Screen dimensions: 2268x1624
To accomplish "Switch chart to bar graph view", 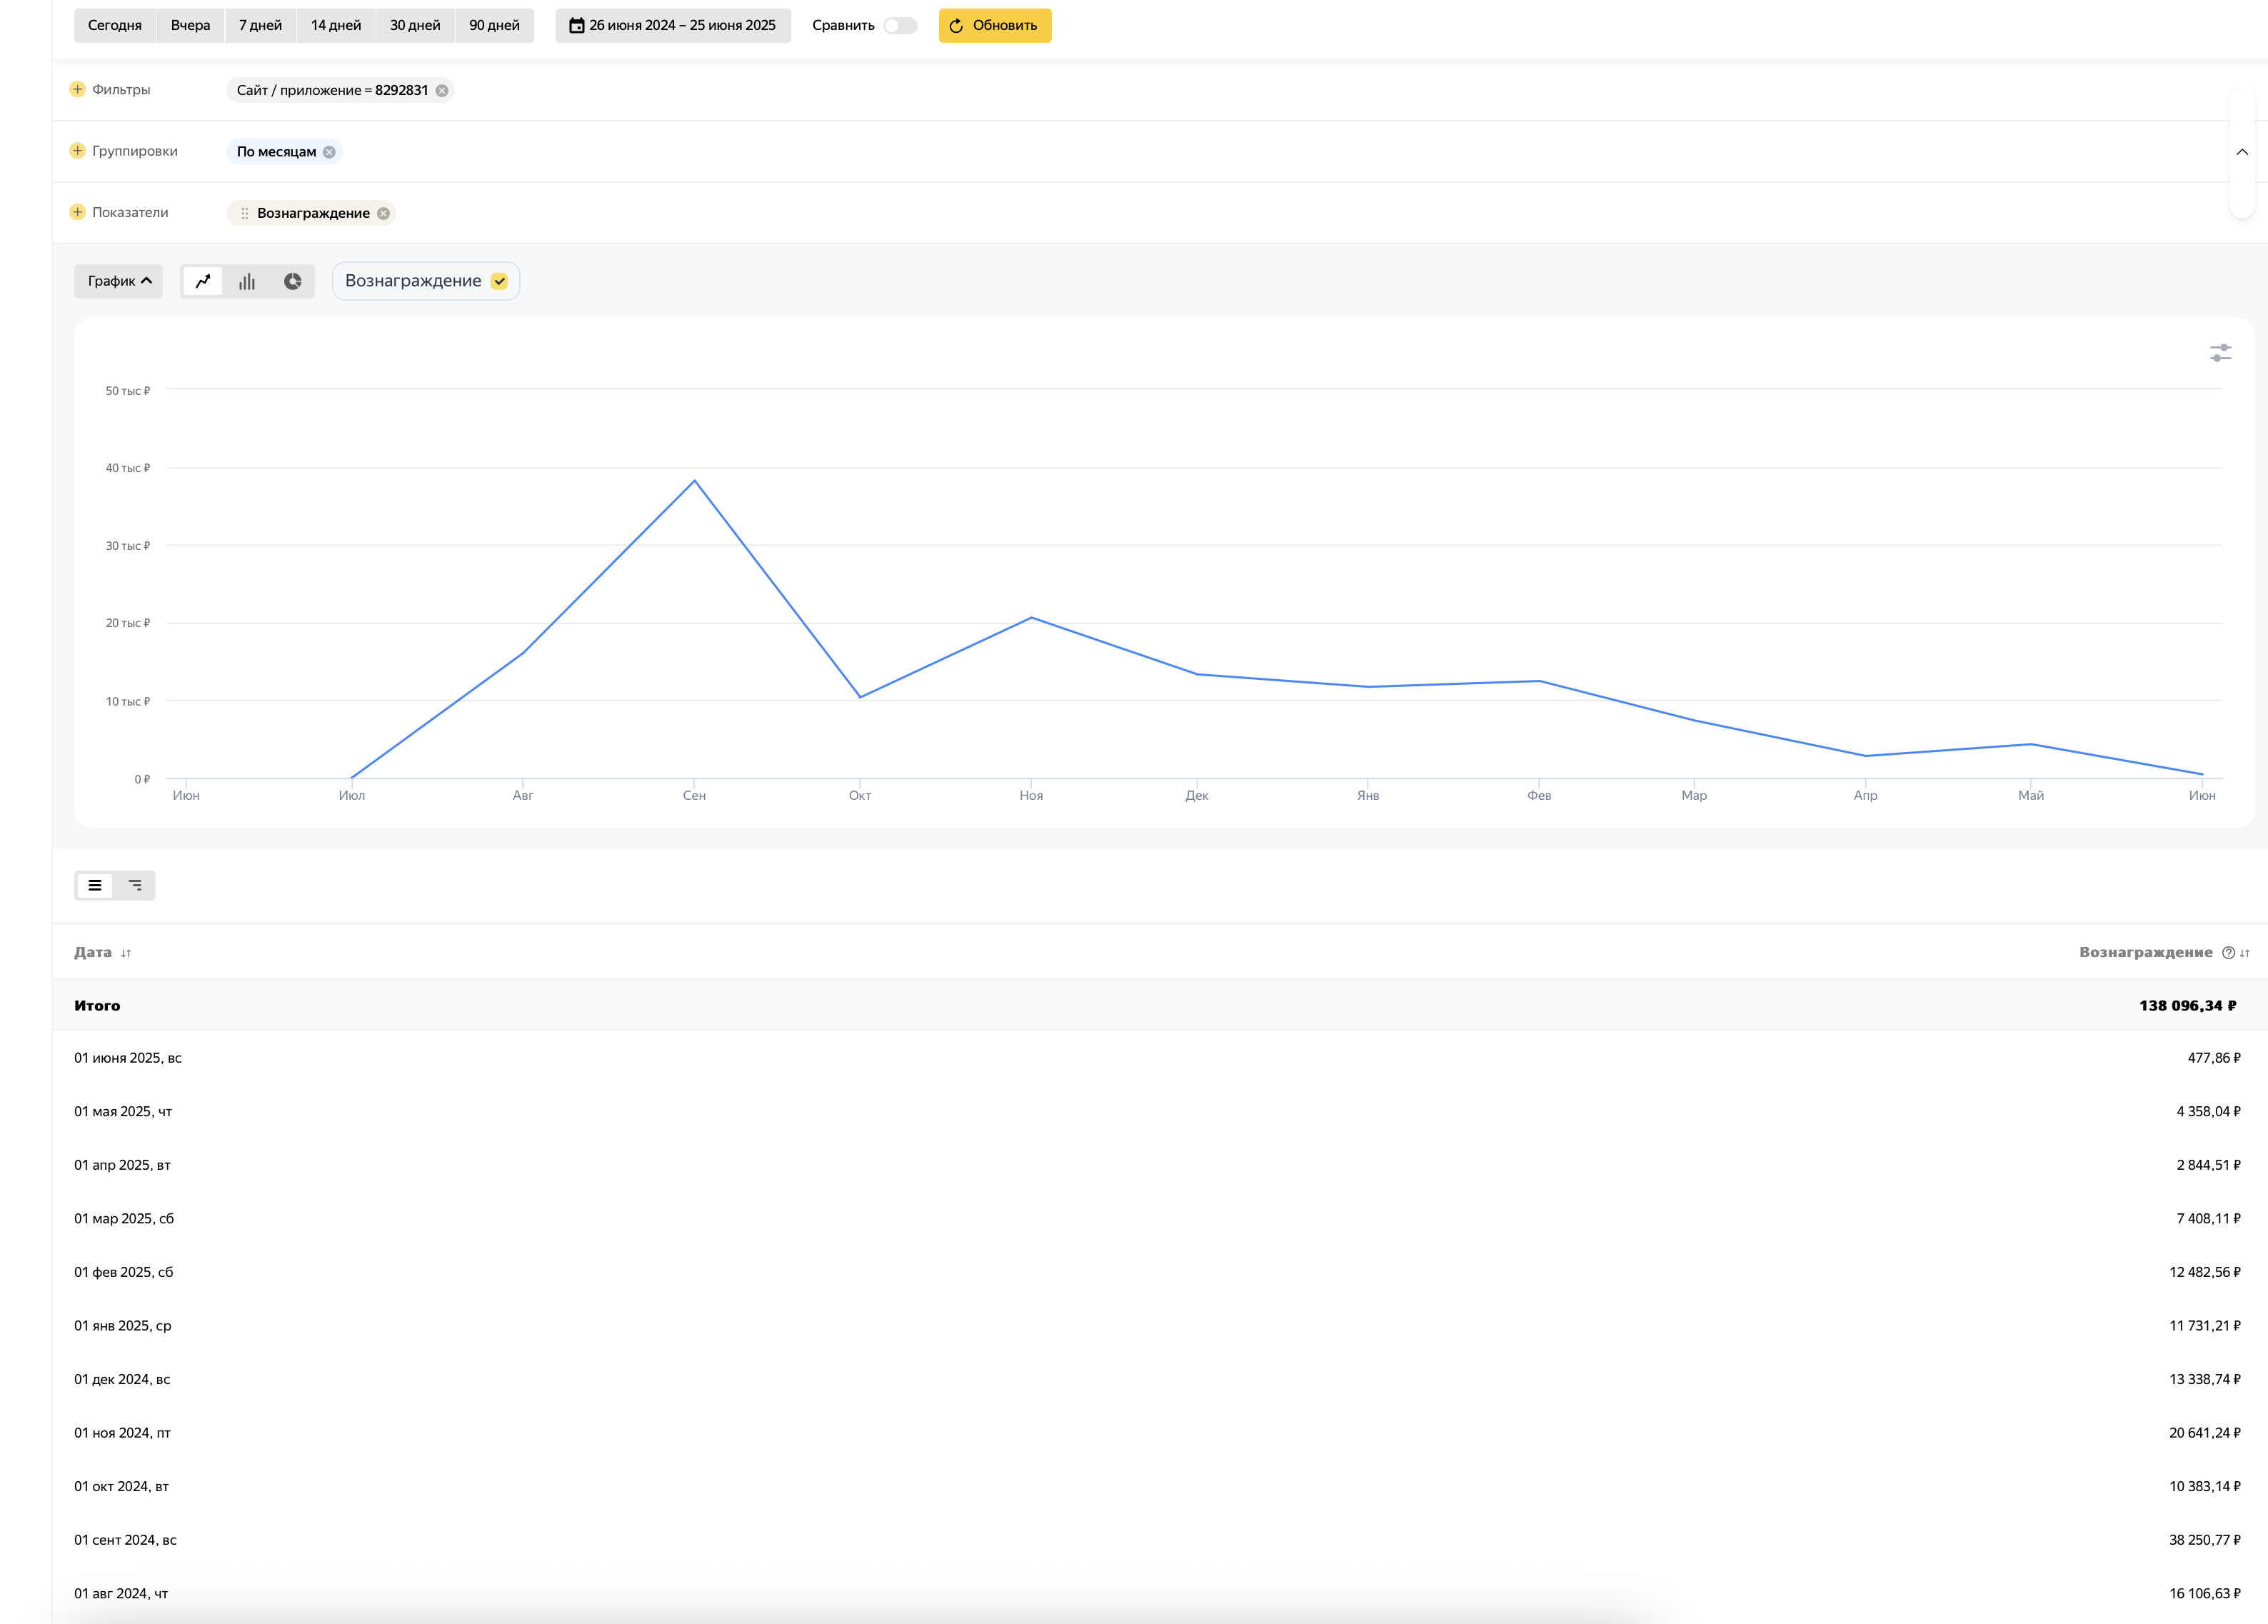I will coord(247,281).
